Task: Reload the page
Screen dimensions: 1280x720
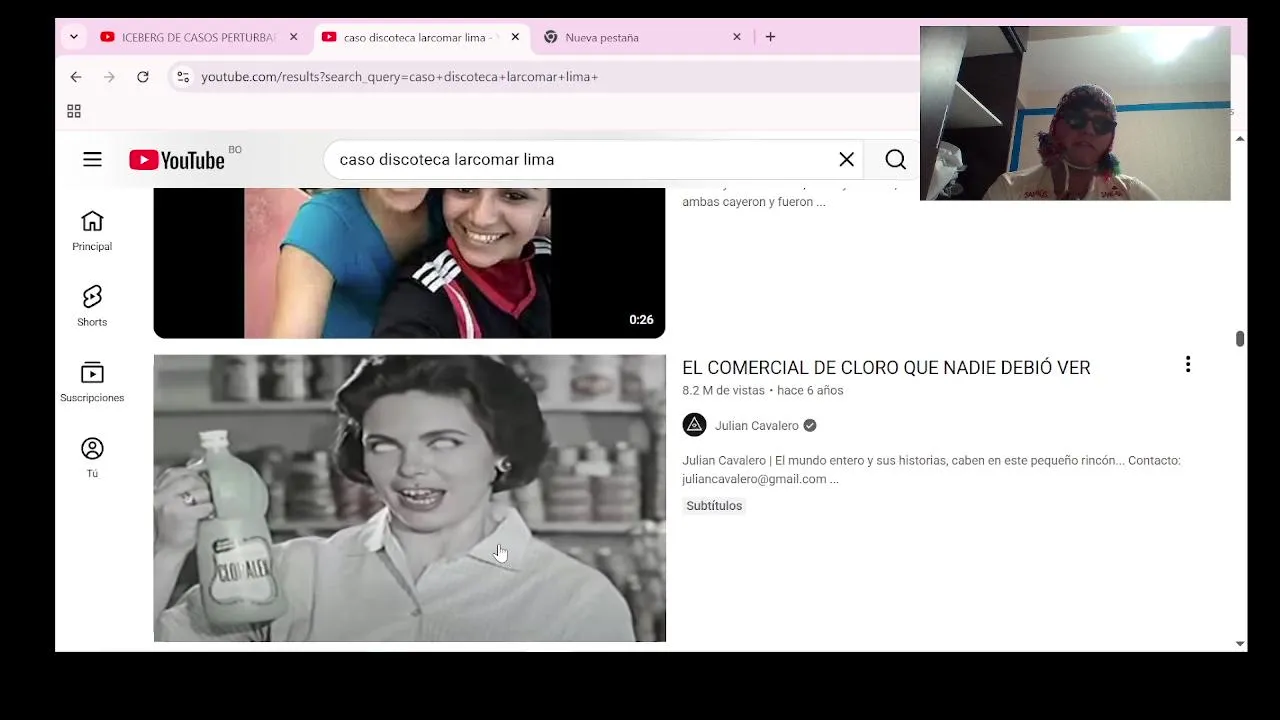Action: pyautogui.click(x=143, y=76)
